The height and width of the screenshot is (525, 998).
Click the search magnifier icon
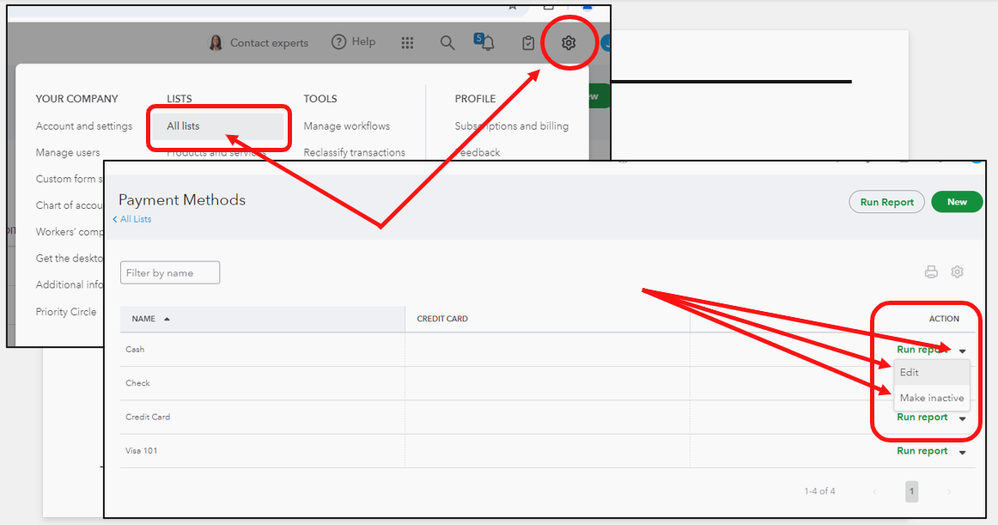(x=447, y=43)
